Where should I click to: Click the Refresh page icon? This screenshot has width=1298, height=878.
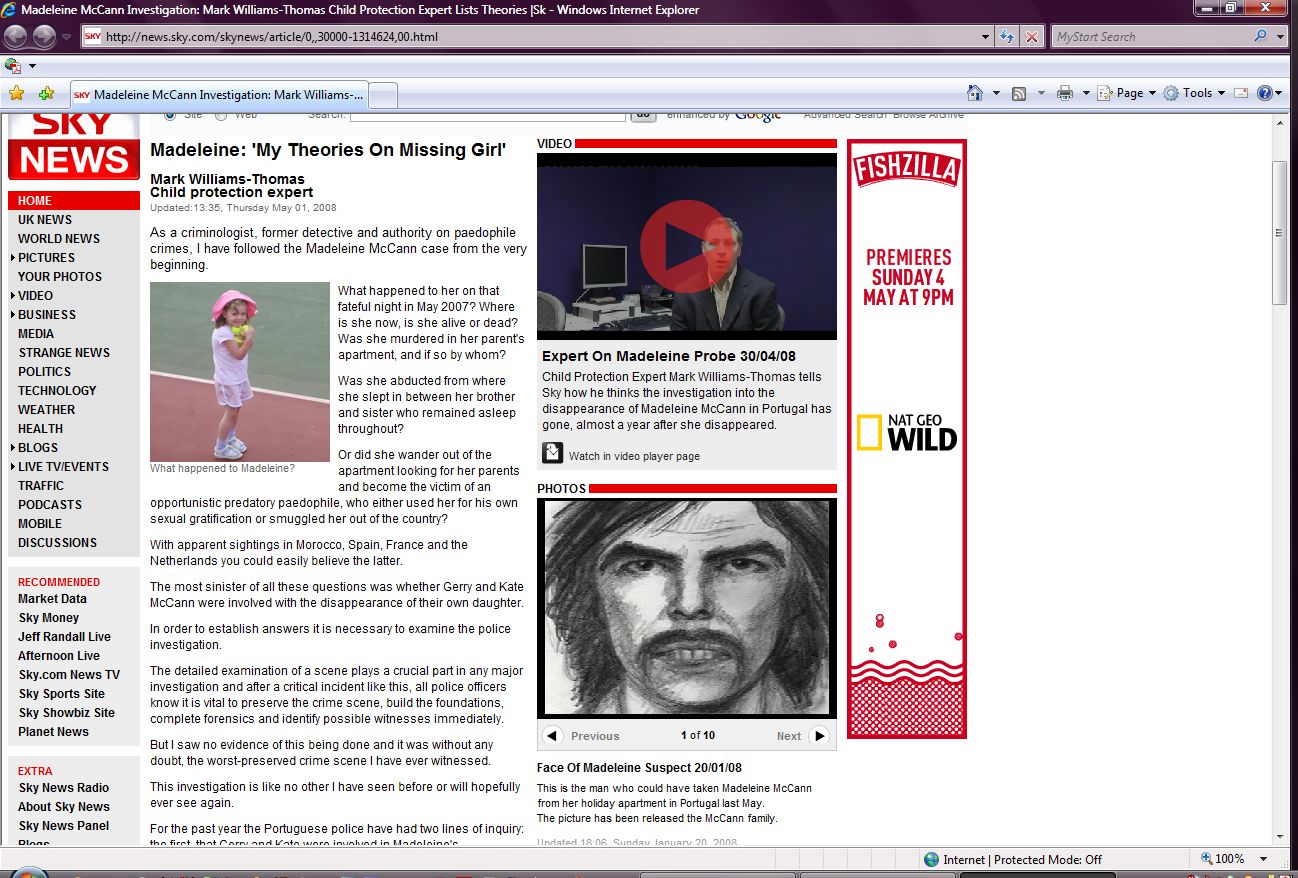click(1008, 37)
